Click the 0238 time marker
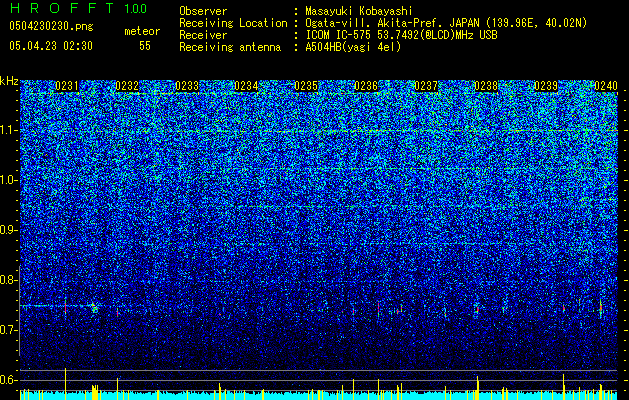This screenshot has width=629, height=400. 486,86
